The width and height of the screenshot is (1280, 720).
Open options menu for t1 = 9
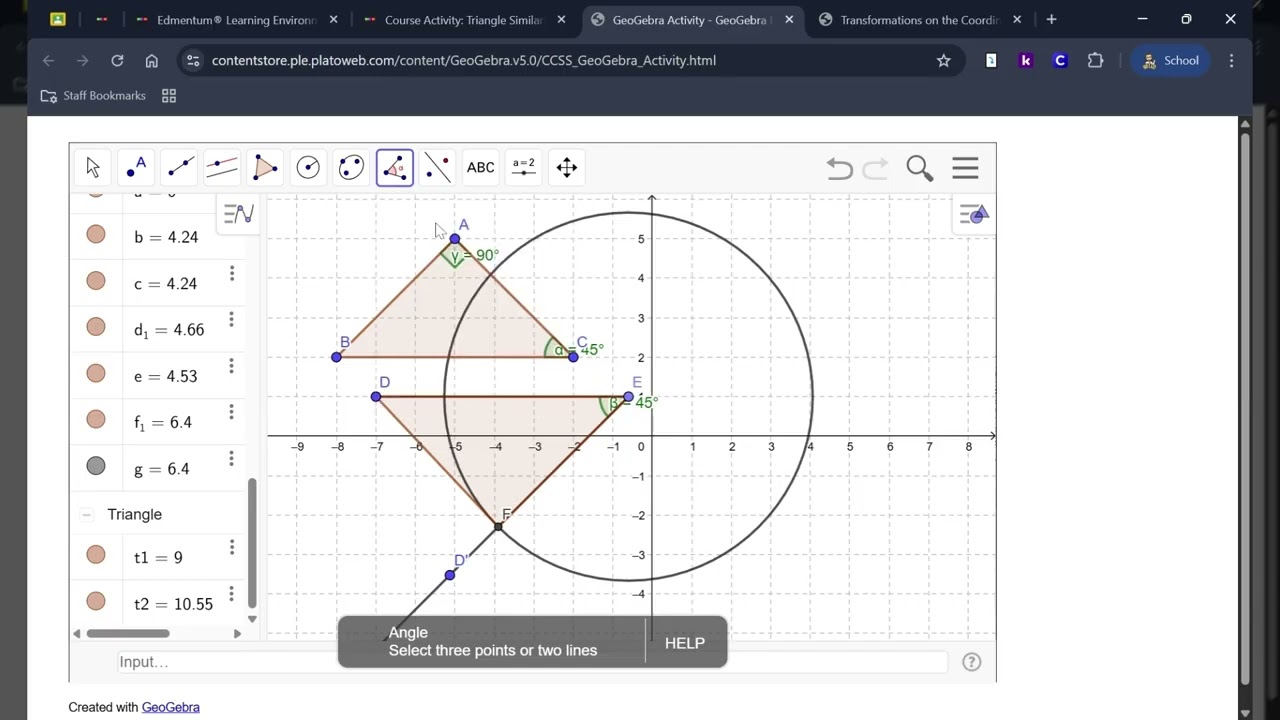[x=231, y=547]
